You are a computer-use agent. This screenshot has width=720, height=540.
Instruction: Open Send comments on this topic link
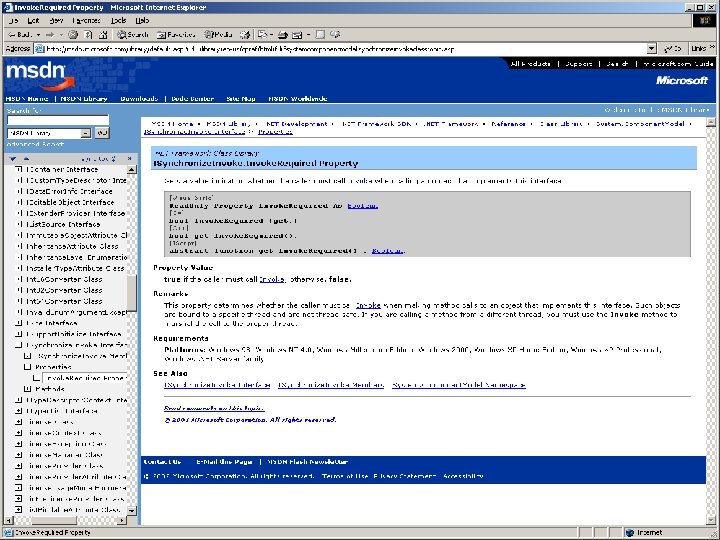pyautogui.click(x=214, y=408)
